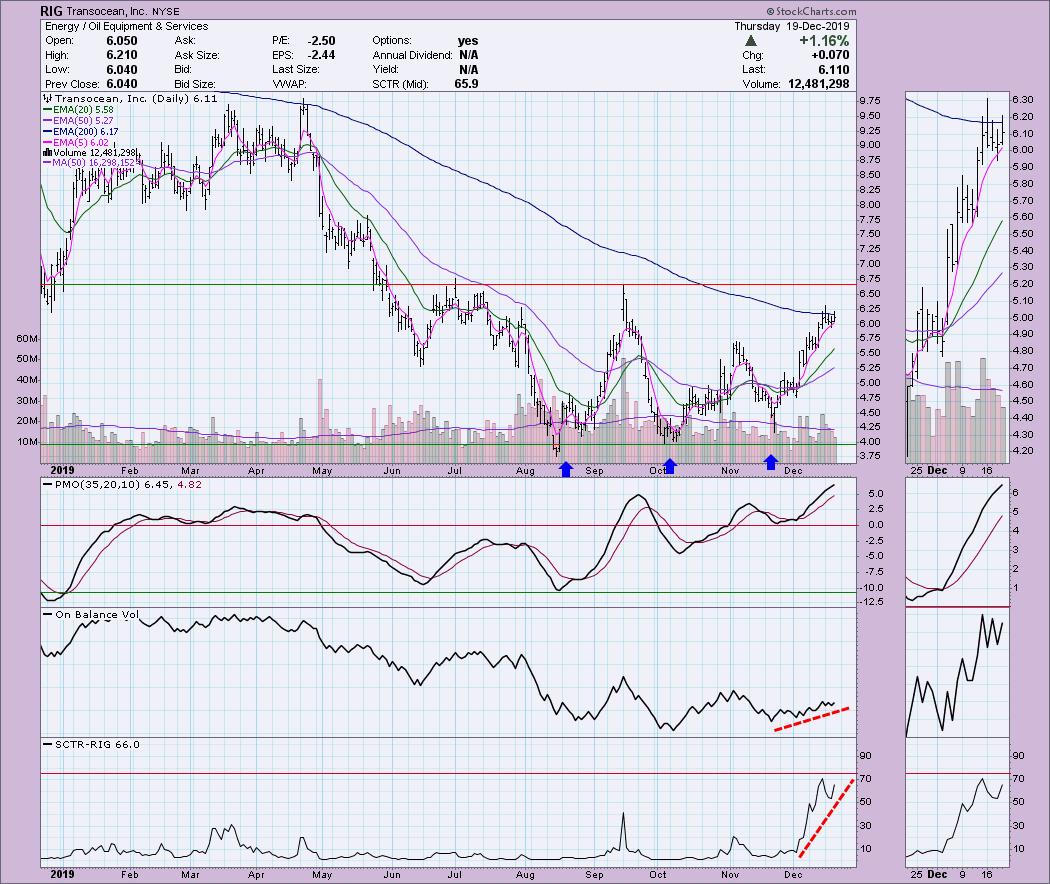Click the Prev Close value 6.040
Image resolution: width=1050 pixels, height=884 pixels.
click(121, 84)
